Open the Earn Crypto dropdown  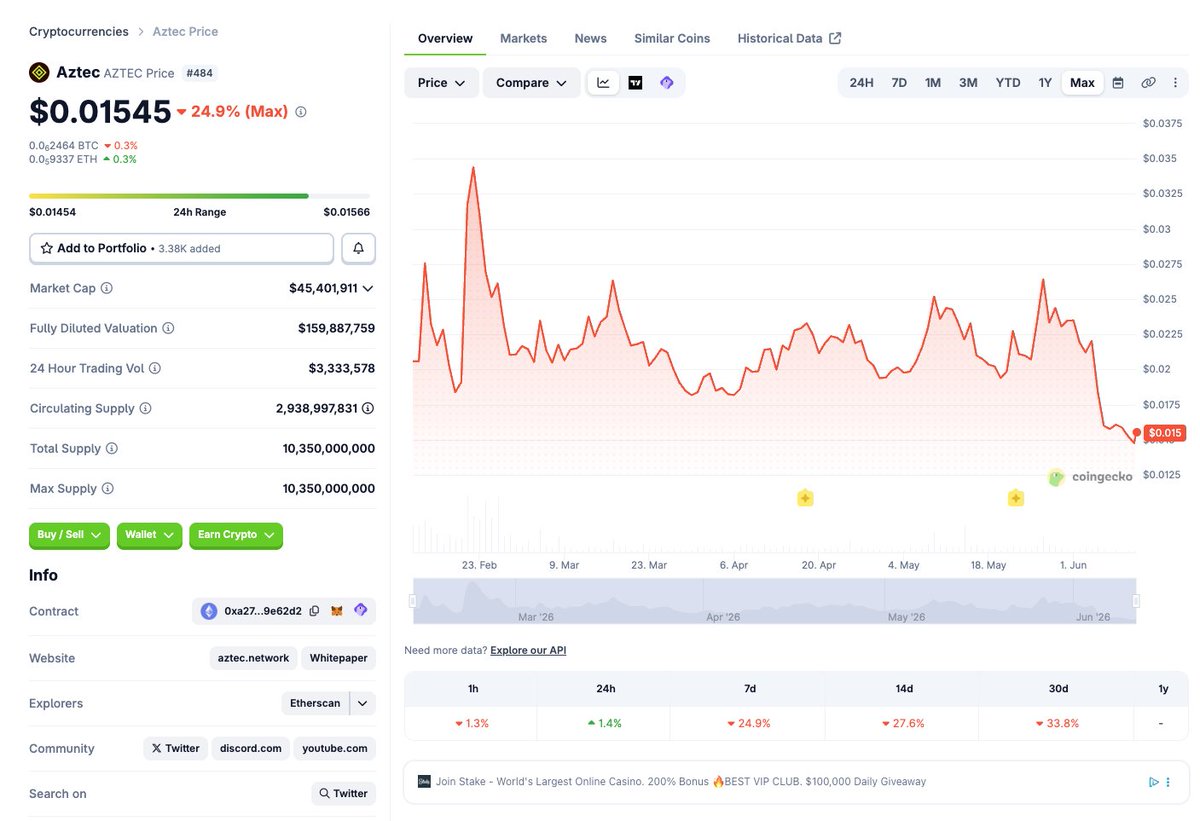pyautogui.click(x=236, y=535)
